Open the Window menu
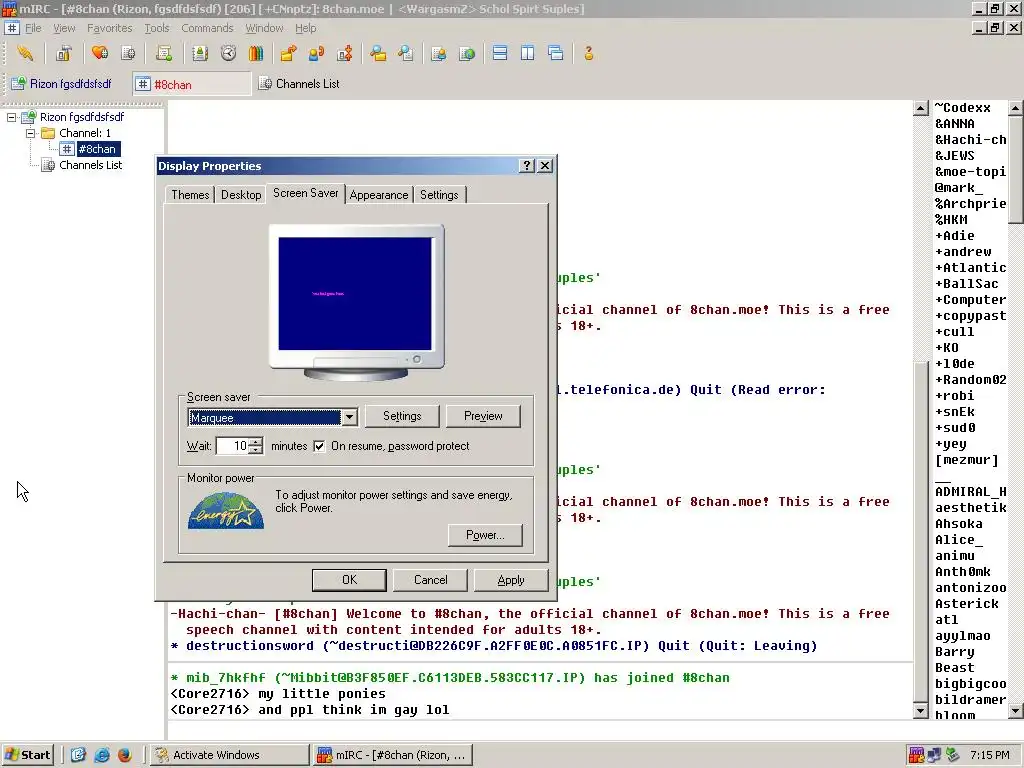The image size is (1024, 768). 264,28
